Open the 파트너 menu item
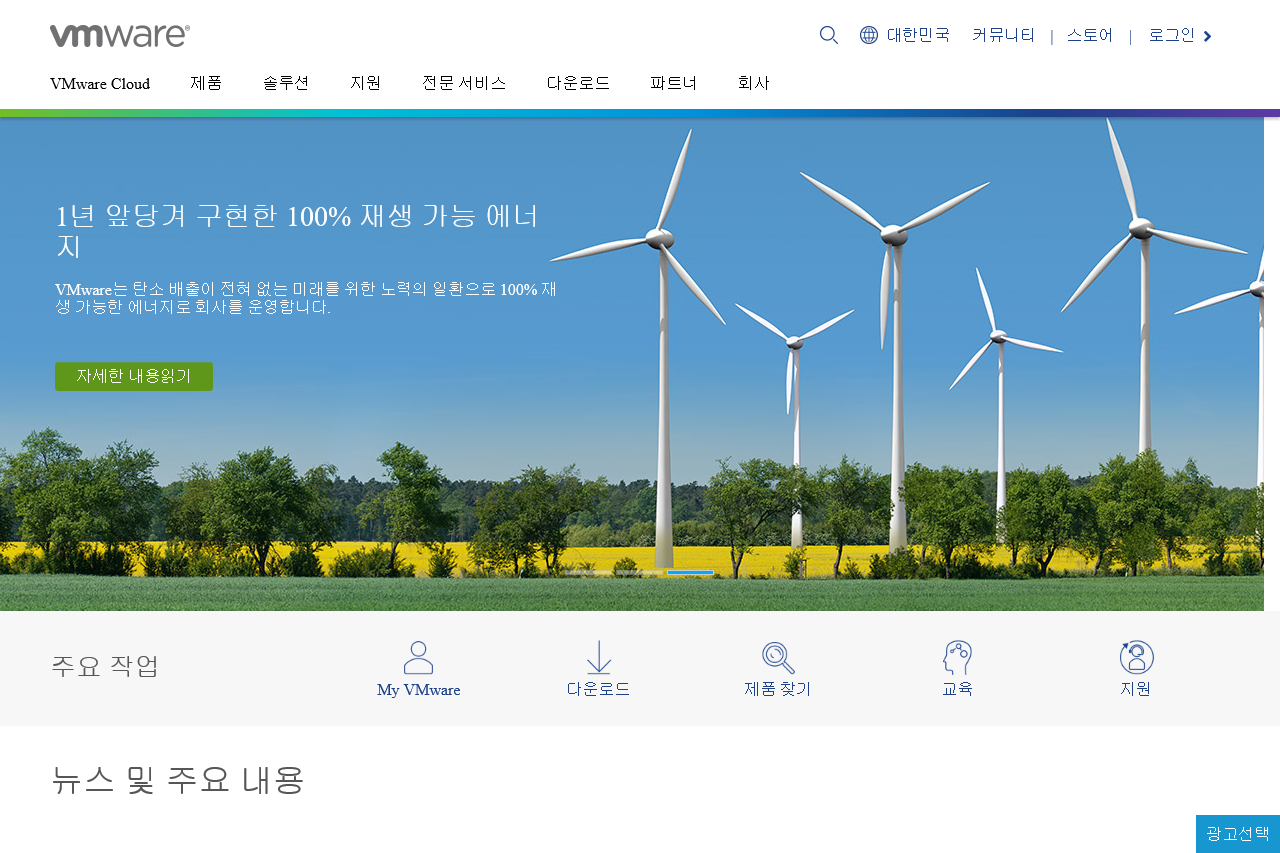 (673, 83)
